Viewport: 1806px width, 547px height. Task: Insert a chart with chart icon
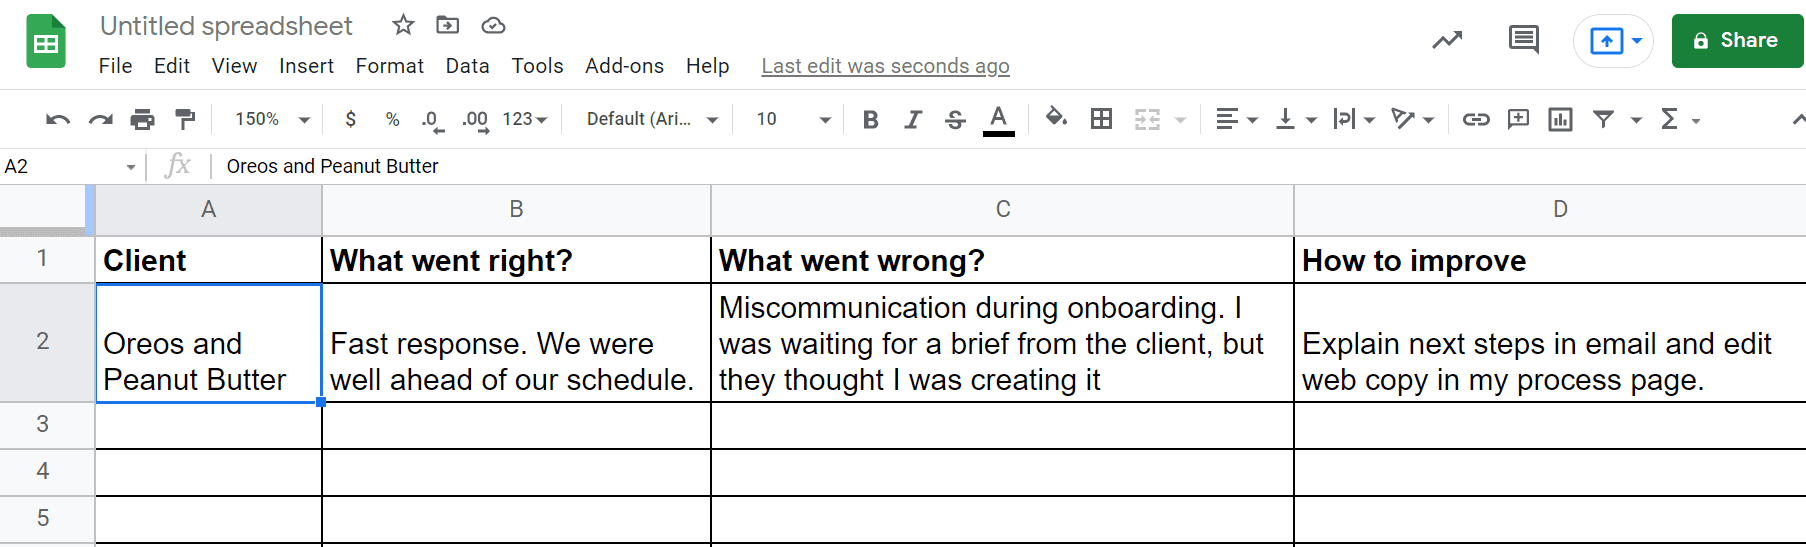[x=1560, y=120]
